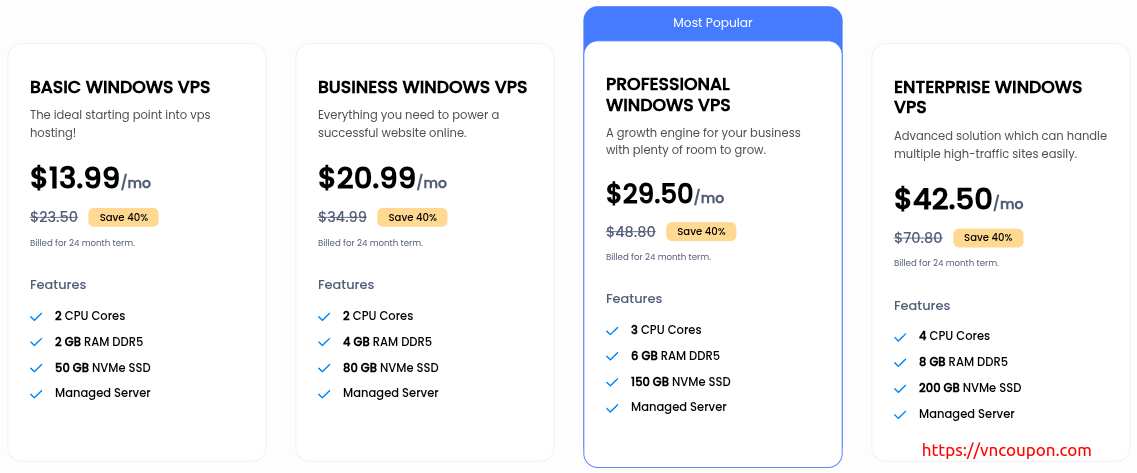Click checkmark beside 2 CPU Cores in Basic plan
1137x473 pixels.
[36, 317]
